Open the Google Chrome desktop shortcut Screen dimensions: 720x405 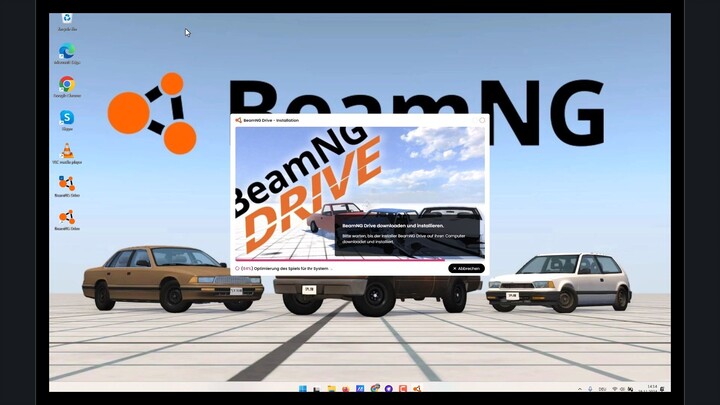(x=67, y=87)
